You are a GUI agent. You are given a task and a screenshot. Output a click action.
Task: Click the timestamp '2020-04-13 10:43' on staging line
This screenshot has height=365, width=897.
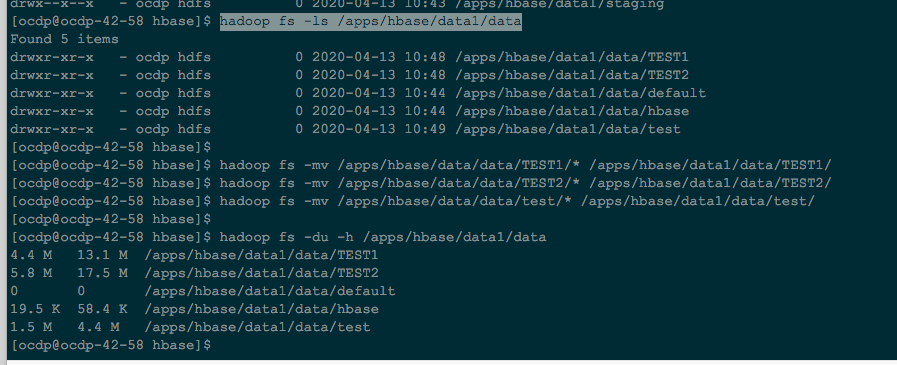click(x=379, y=5)
